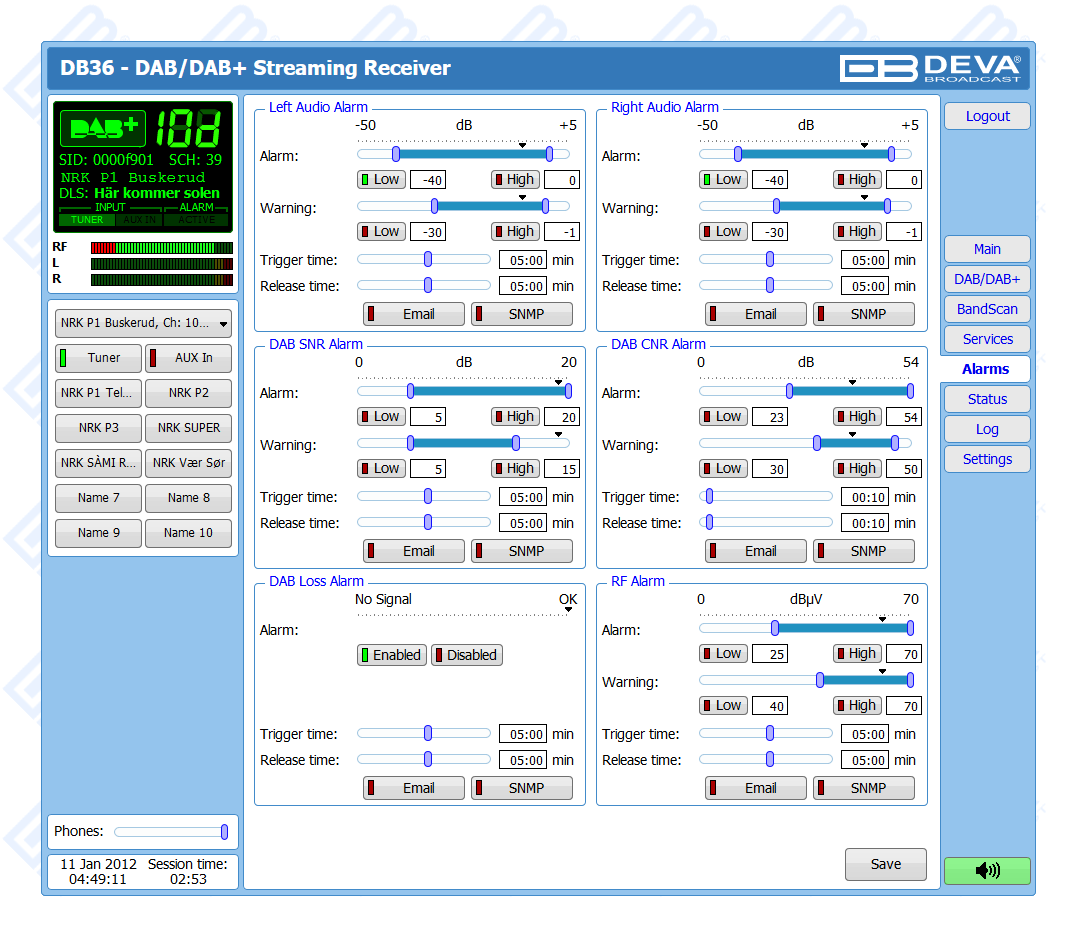Toggle Left Audio Alarm High threshold
This screenshot has height=937, width=1077.
515,180
